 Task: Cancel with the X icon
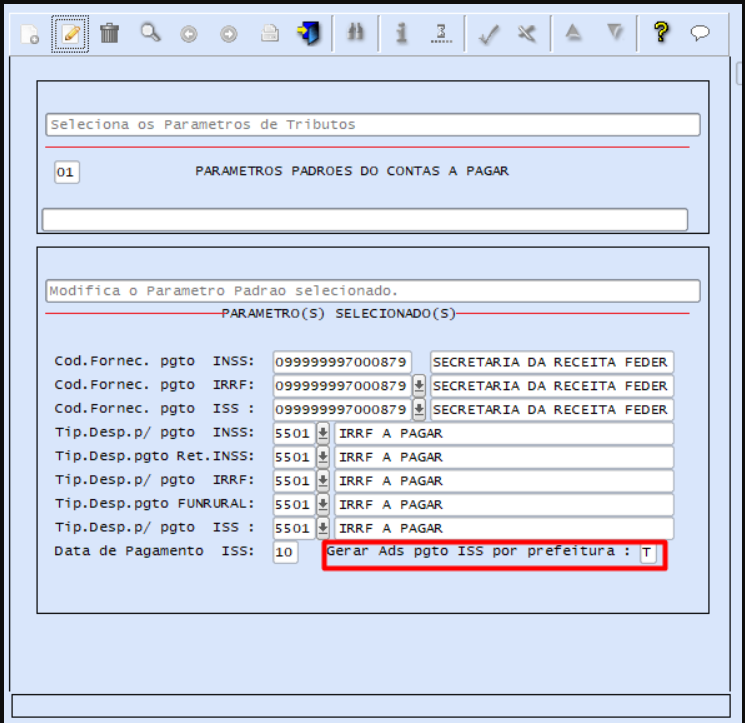(x=527, y=34)
